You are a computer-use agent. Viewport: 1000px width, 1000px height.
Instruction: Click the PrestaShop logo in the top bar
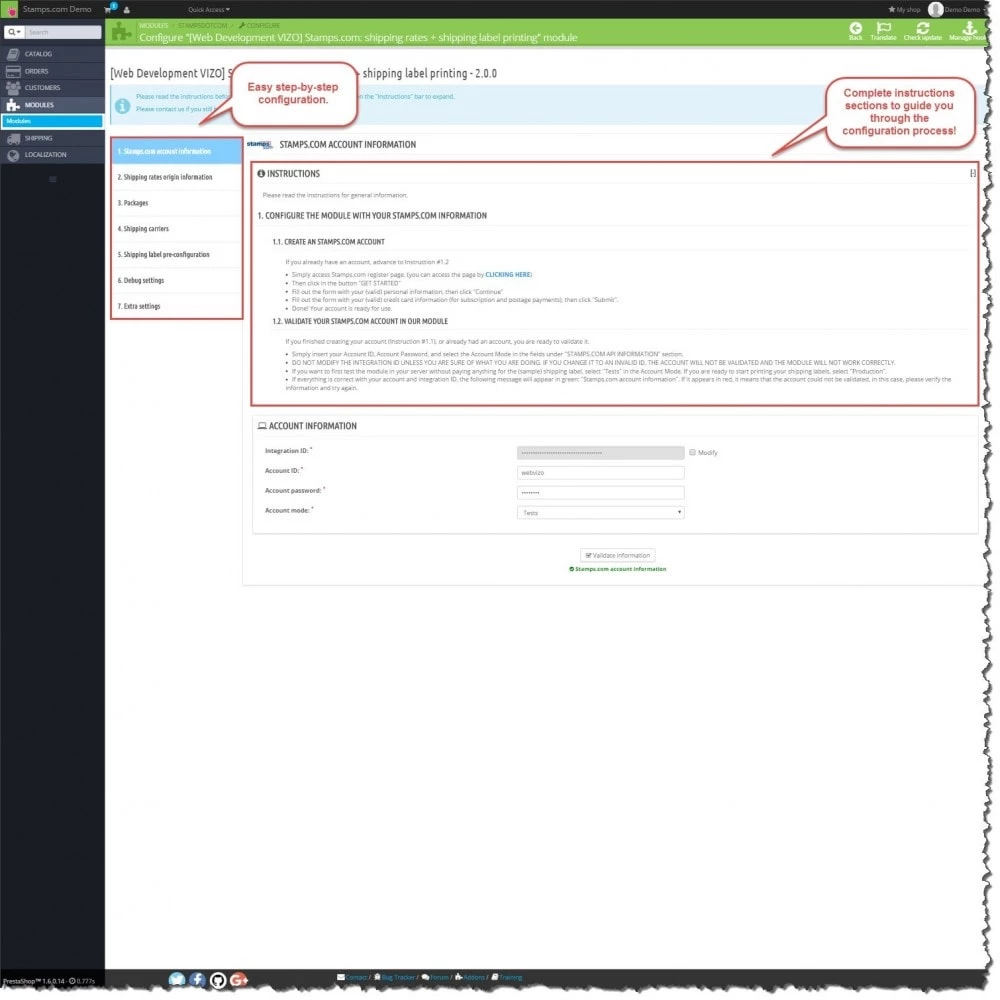(x=11, y=10)
